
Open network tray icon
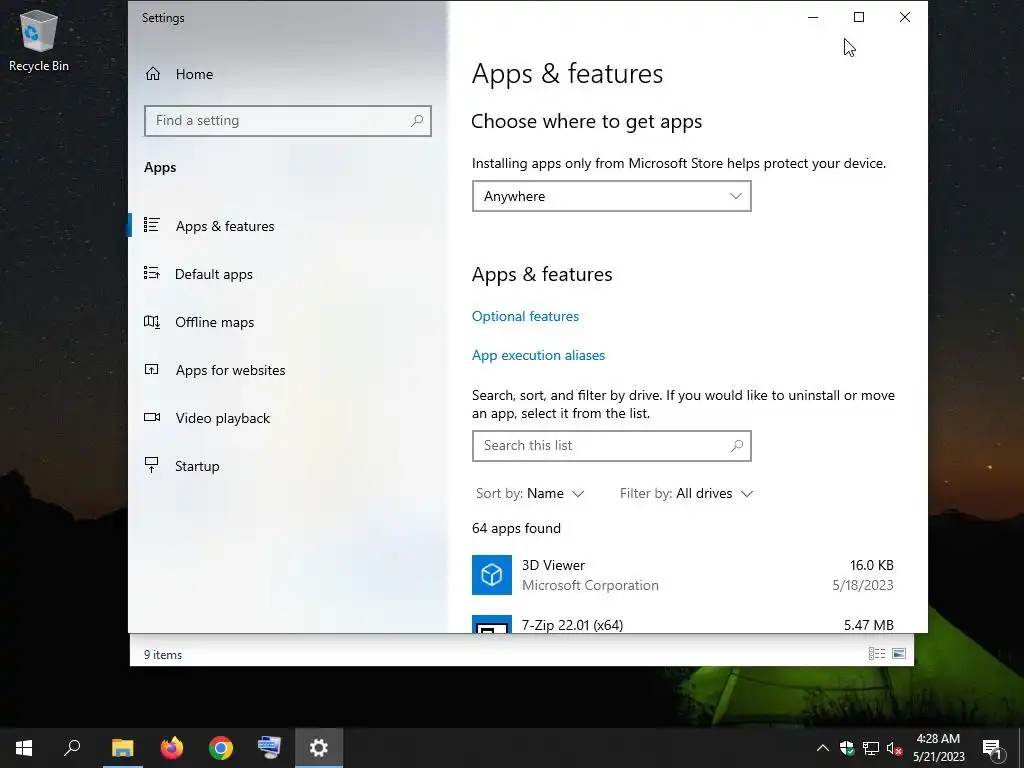[x=871, y=748]
